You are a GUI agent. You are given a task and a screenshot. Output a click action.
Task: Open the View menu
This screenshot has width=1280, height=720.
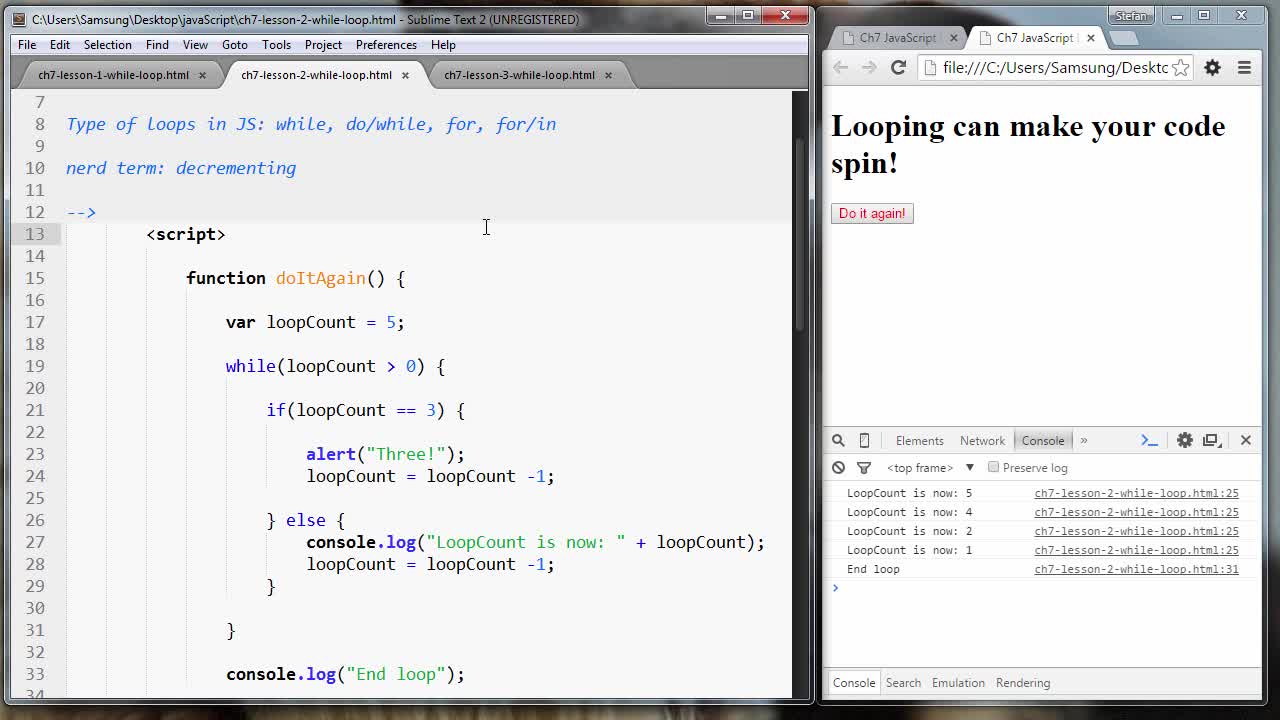(x=195, y=44)
